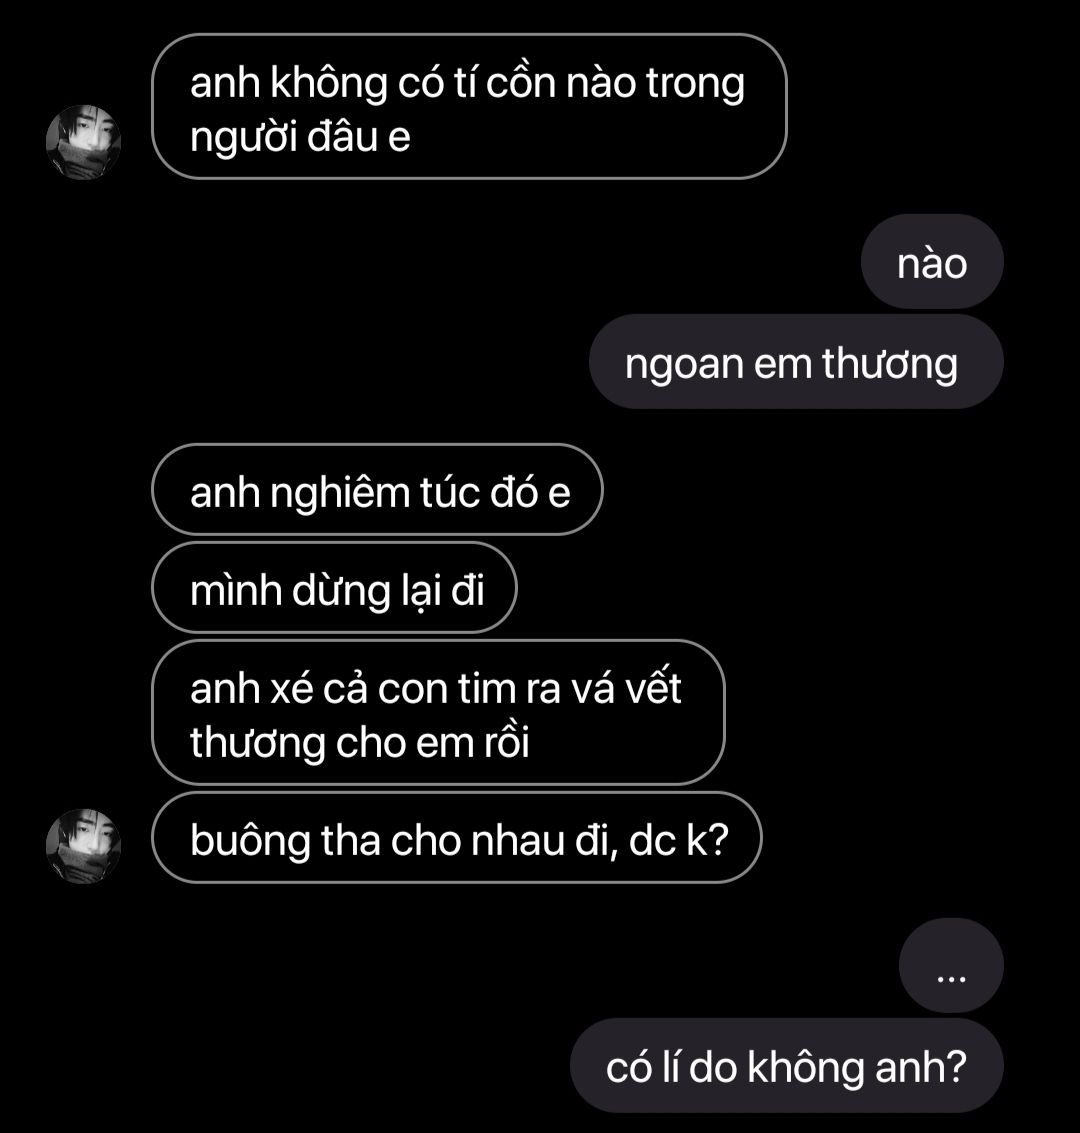The width and height of the screenshot is (1080, 1133).
Task: Tap the sent '...' message bubble
Action: point(951,965)
